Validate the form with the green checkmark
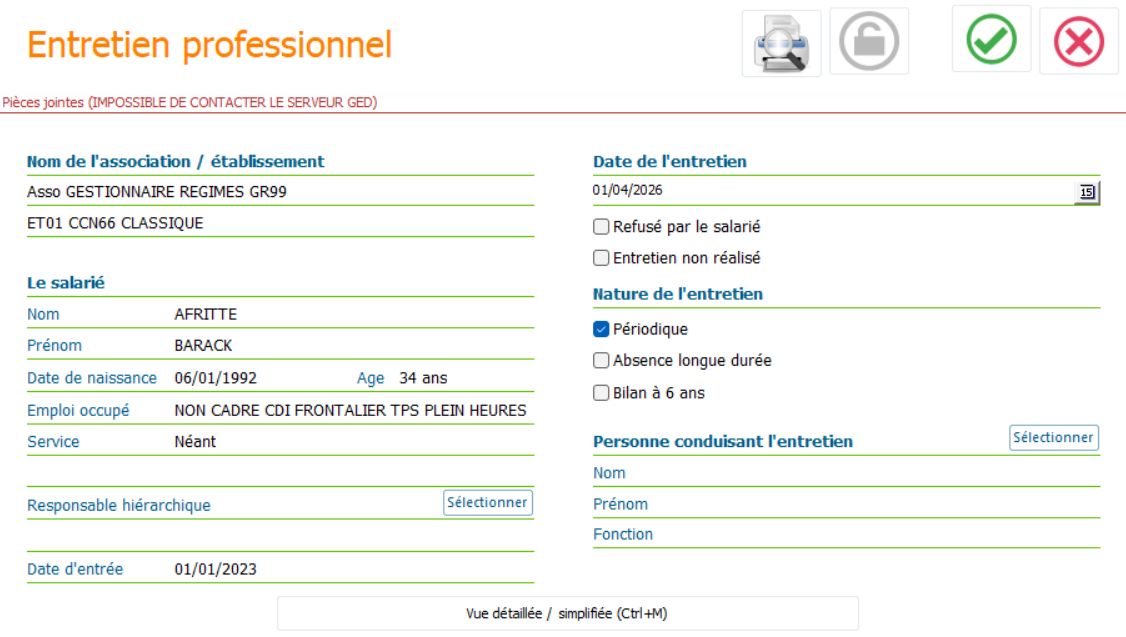The image size is (1126, 637). [x=991, y=39]
